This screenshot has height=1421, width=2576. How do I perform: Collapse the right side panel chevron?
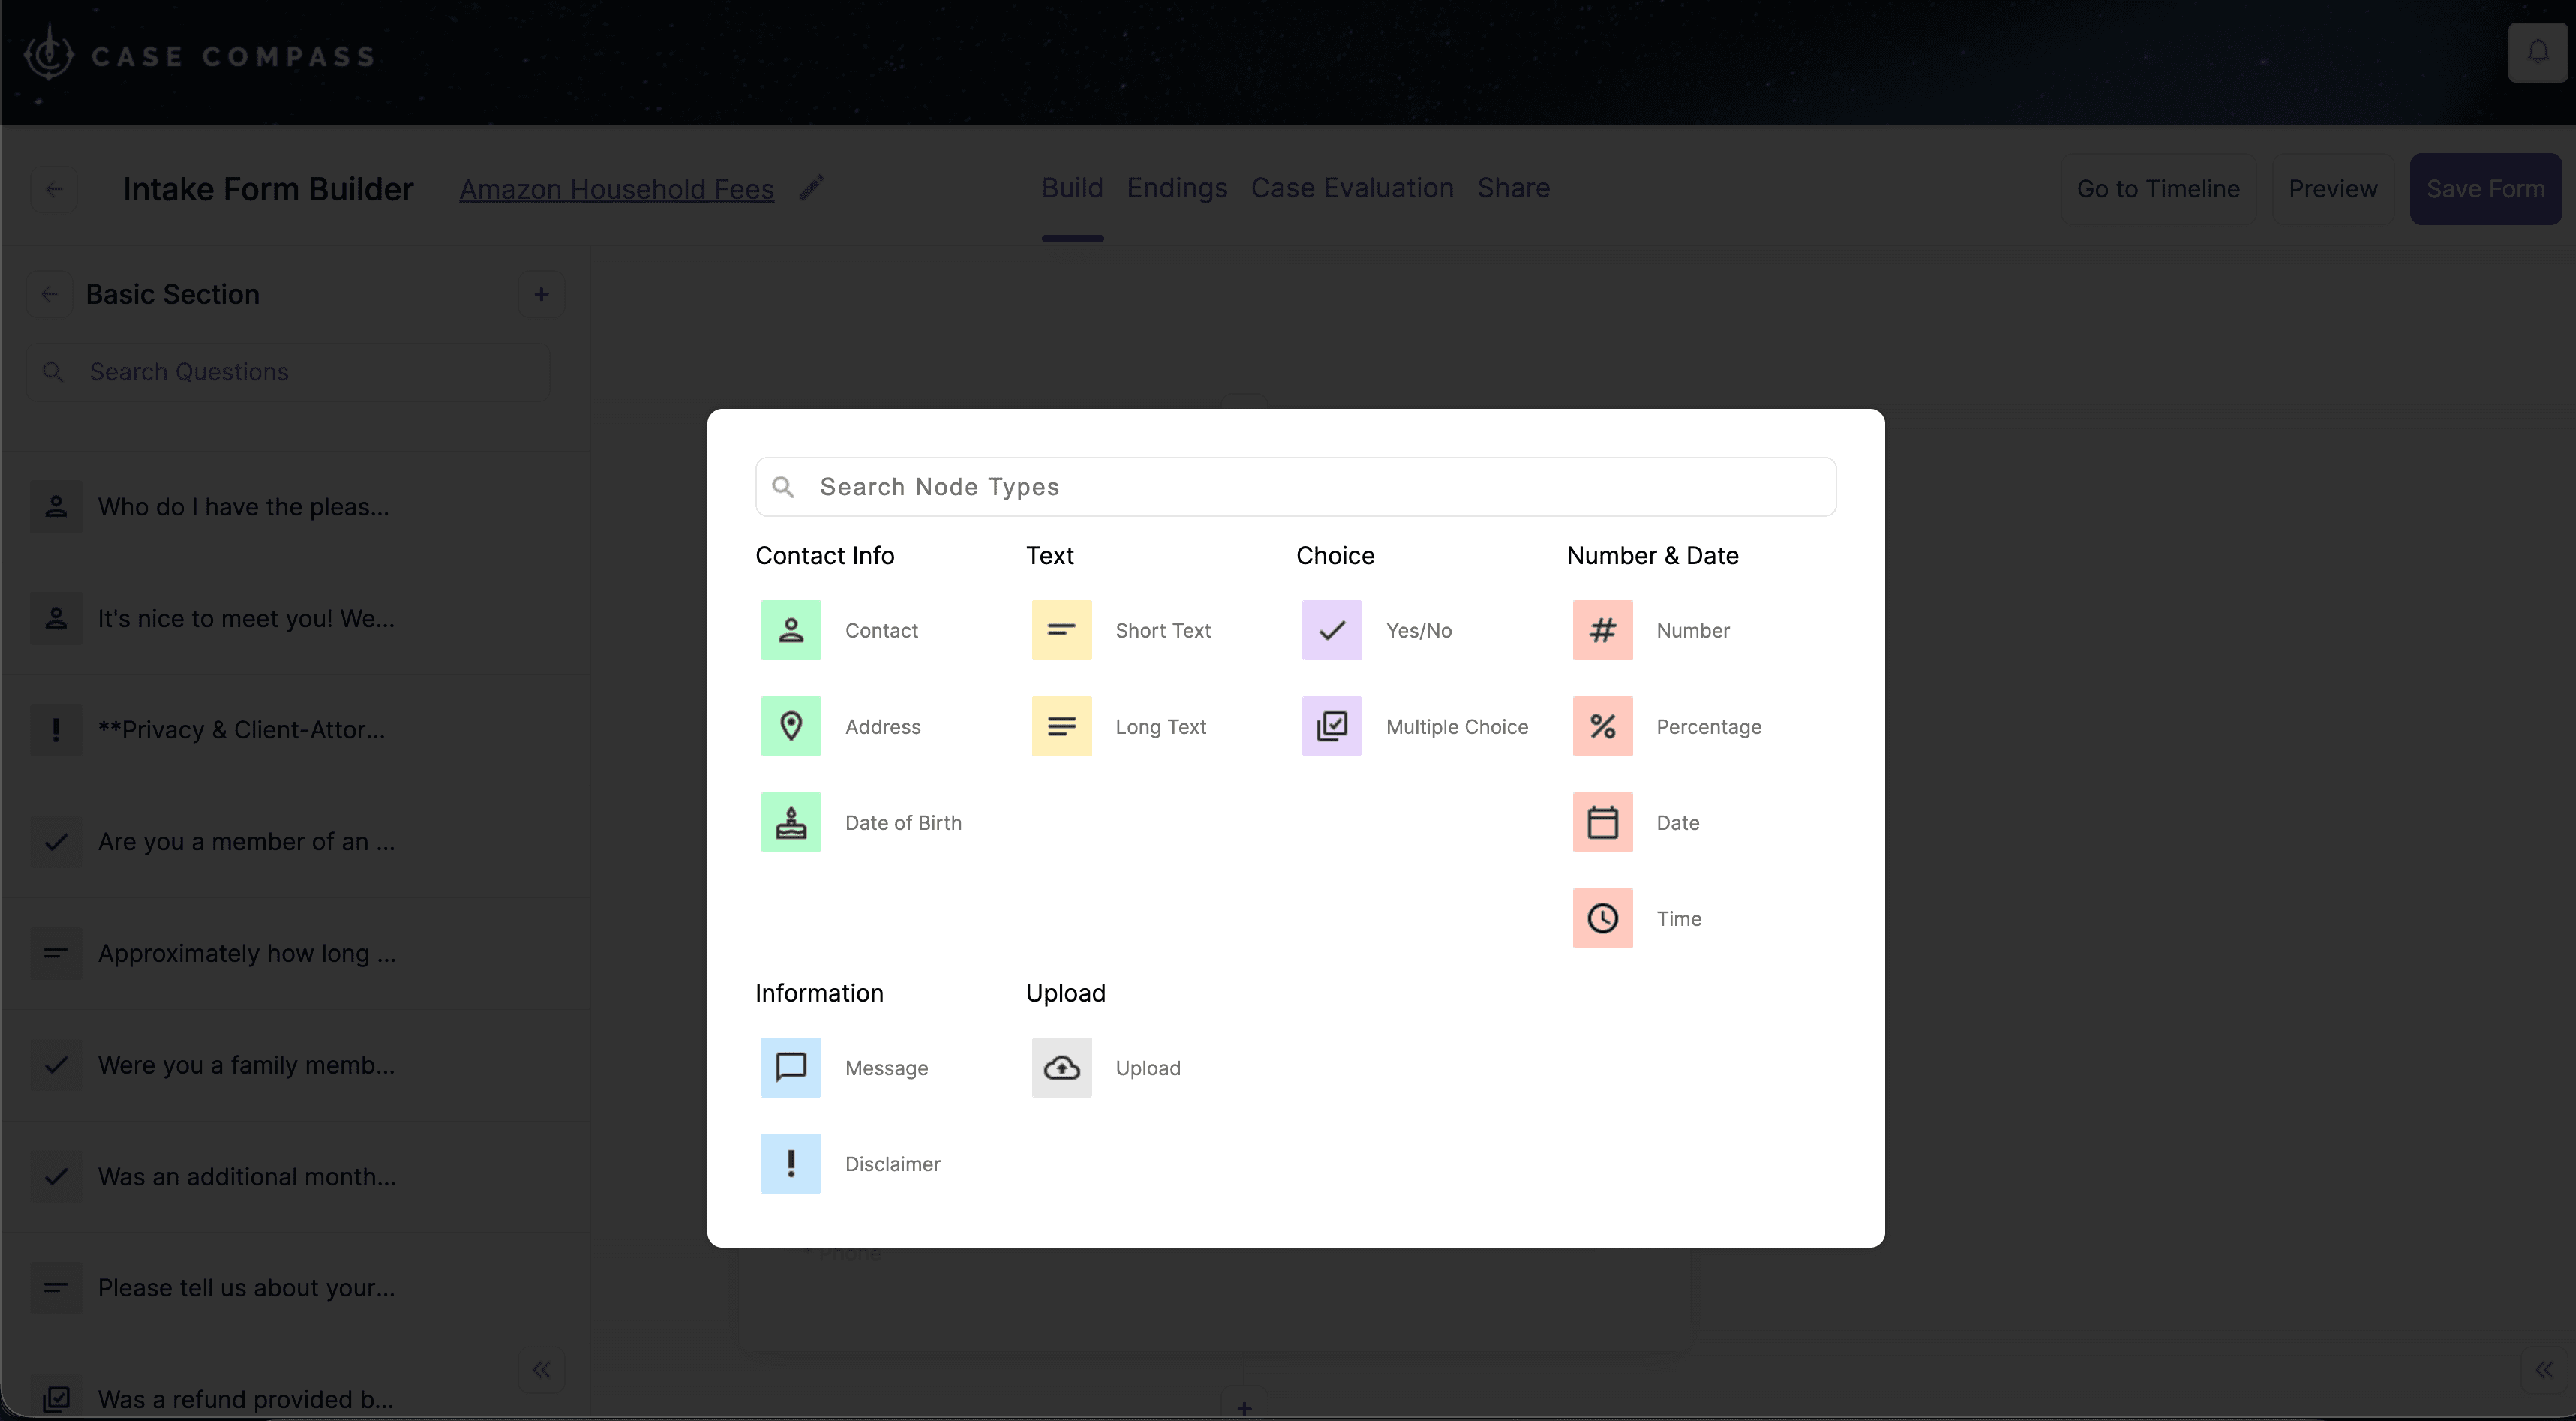tap(2545, 1369)
